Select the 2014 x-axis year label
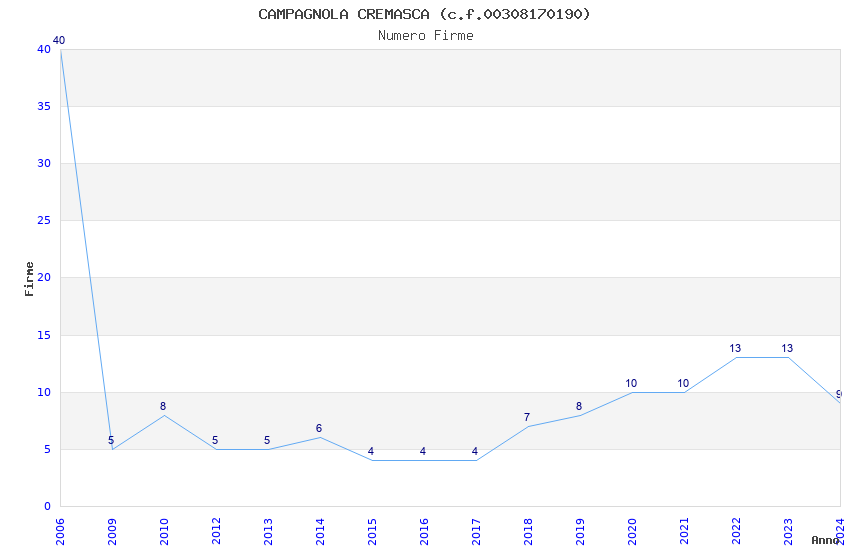The height and width of the screenshot is (550, 850). [x=320, y=532]
